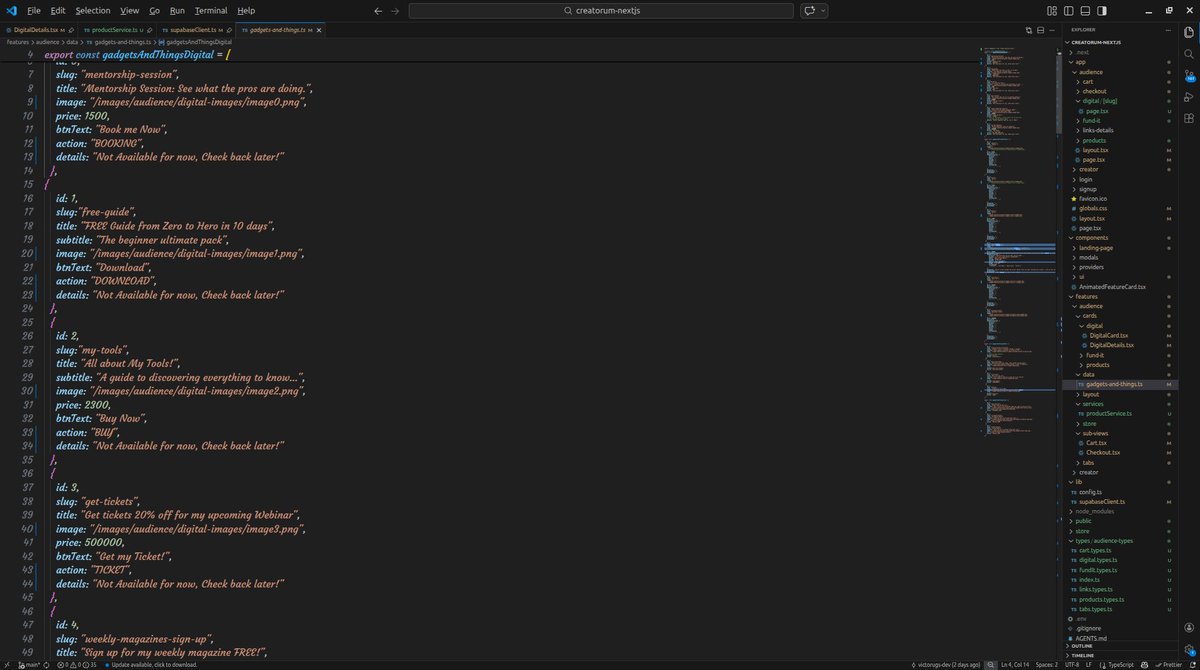Open the Selection menu
Image resolution: width=1200 pixels, height=670 pixels.
pyautogui.click(x=93, y=10)
